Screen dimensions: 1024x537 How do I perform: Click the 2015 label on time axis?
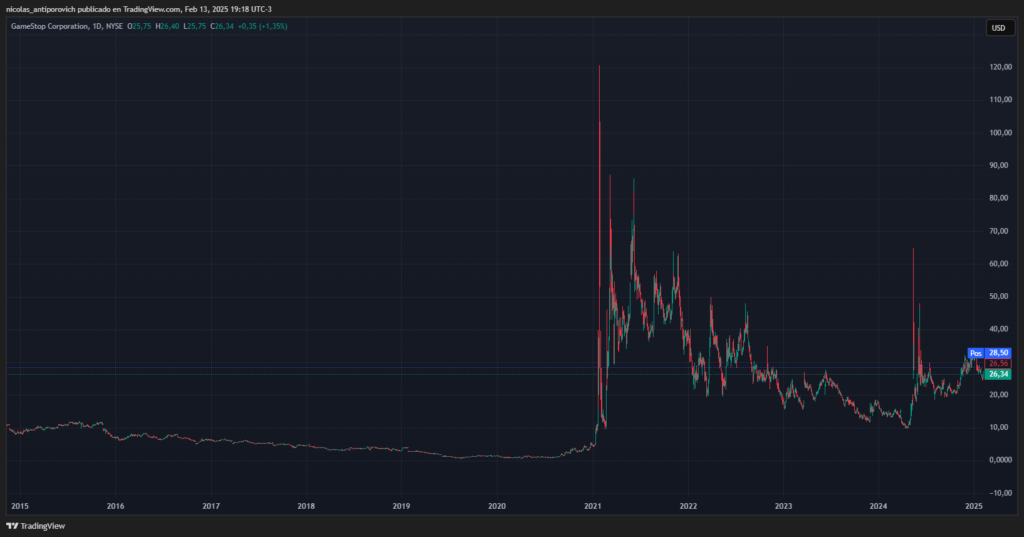(20, 506)
